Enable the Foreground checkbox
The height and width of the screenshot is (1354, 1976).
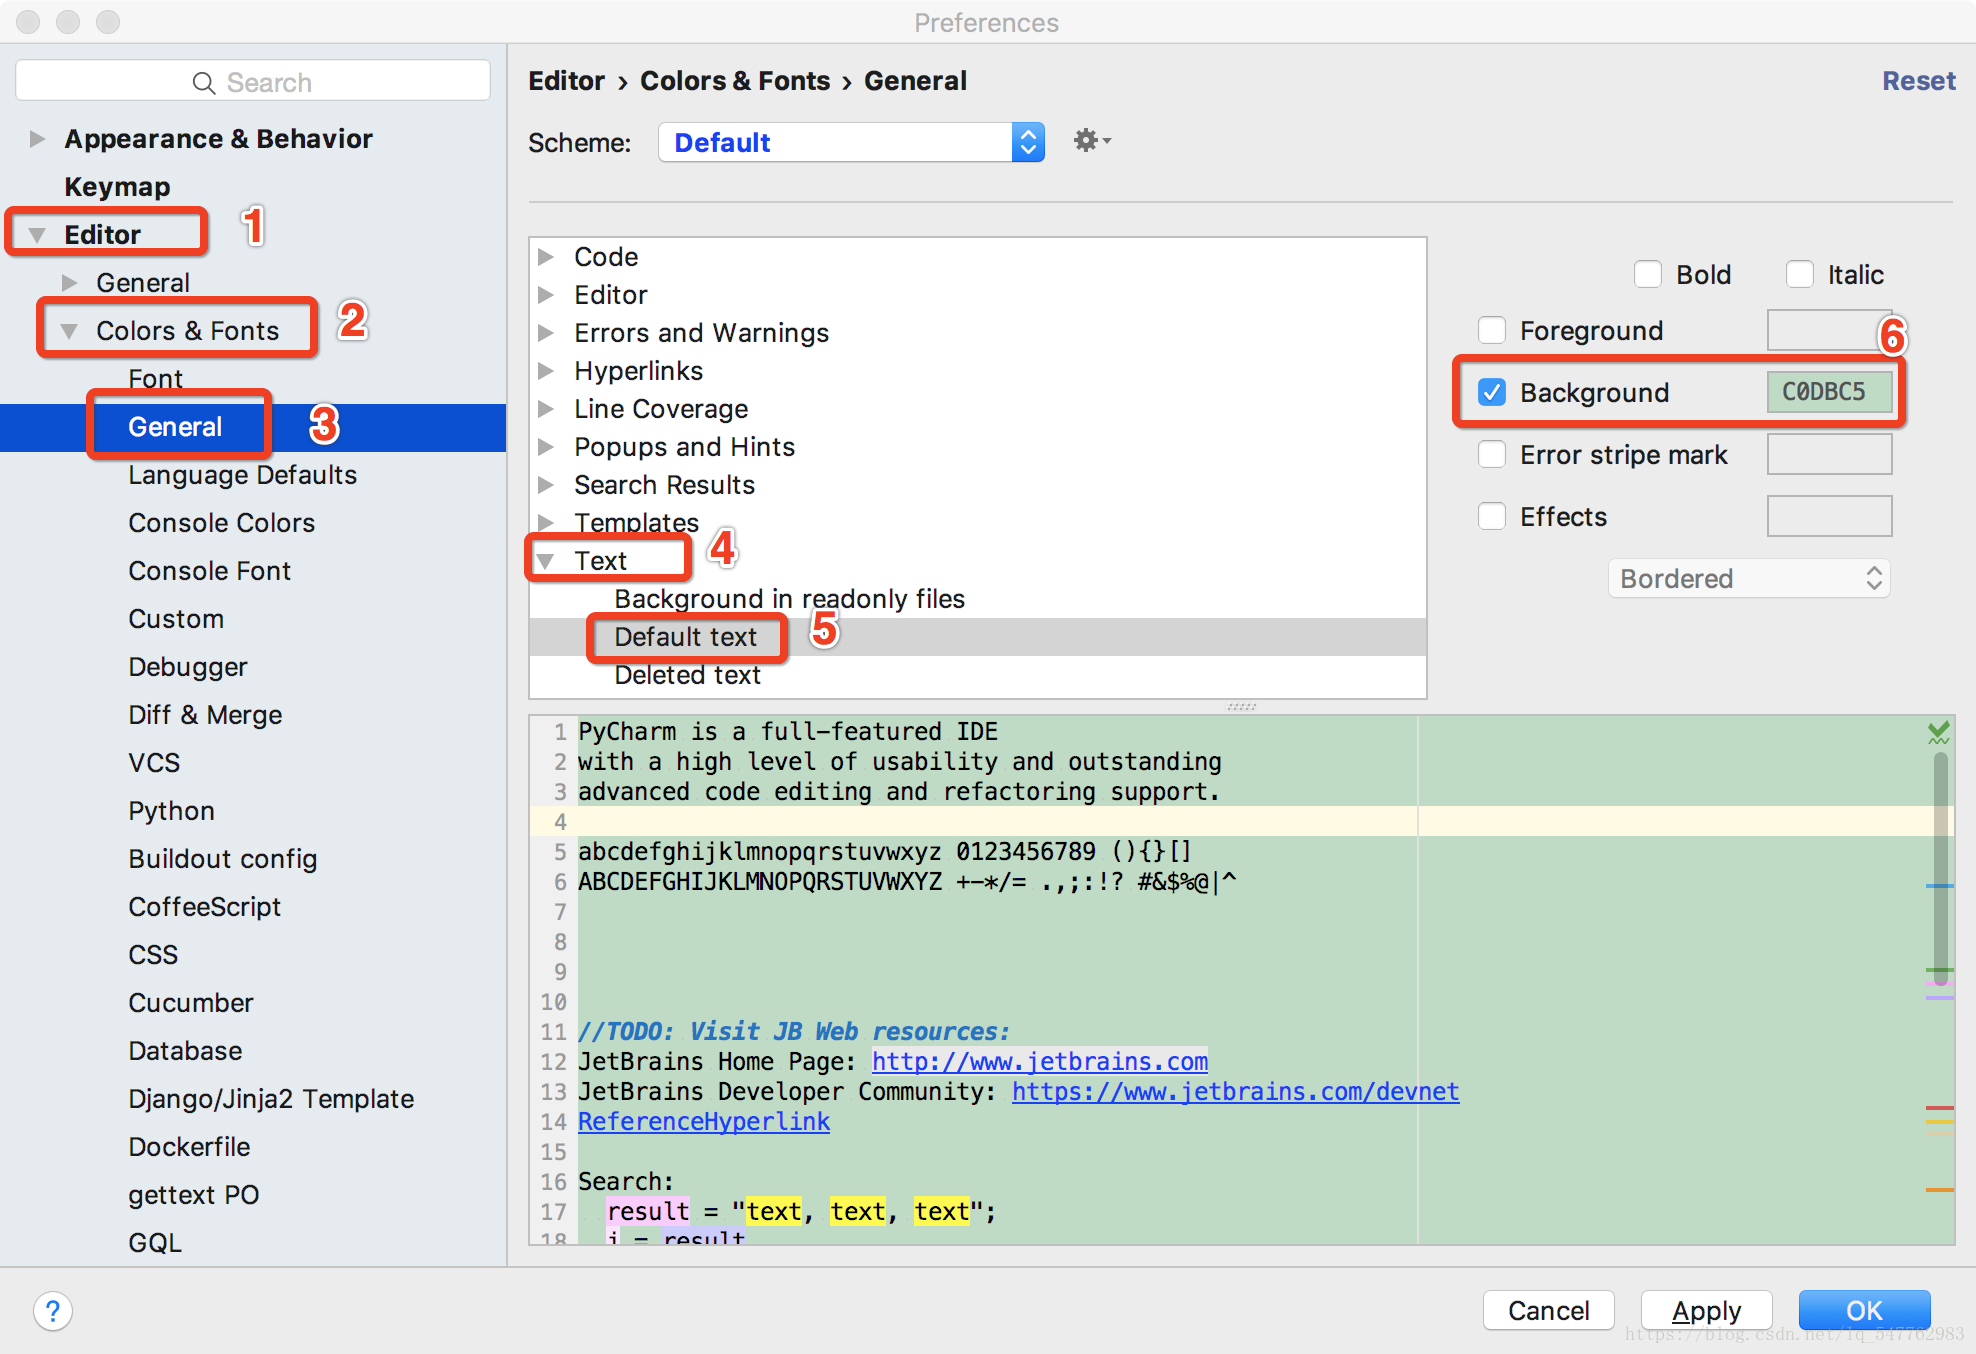(1492, 330)
